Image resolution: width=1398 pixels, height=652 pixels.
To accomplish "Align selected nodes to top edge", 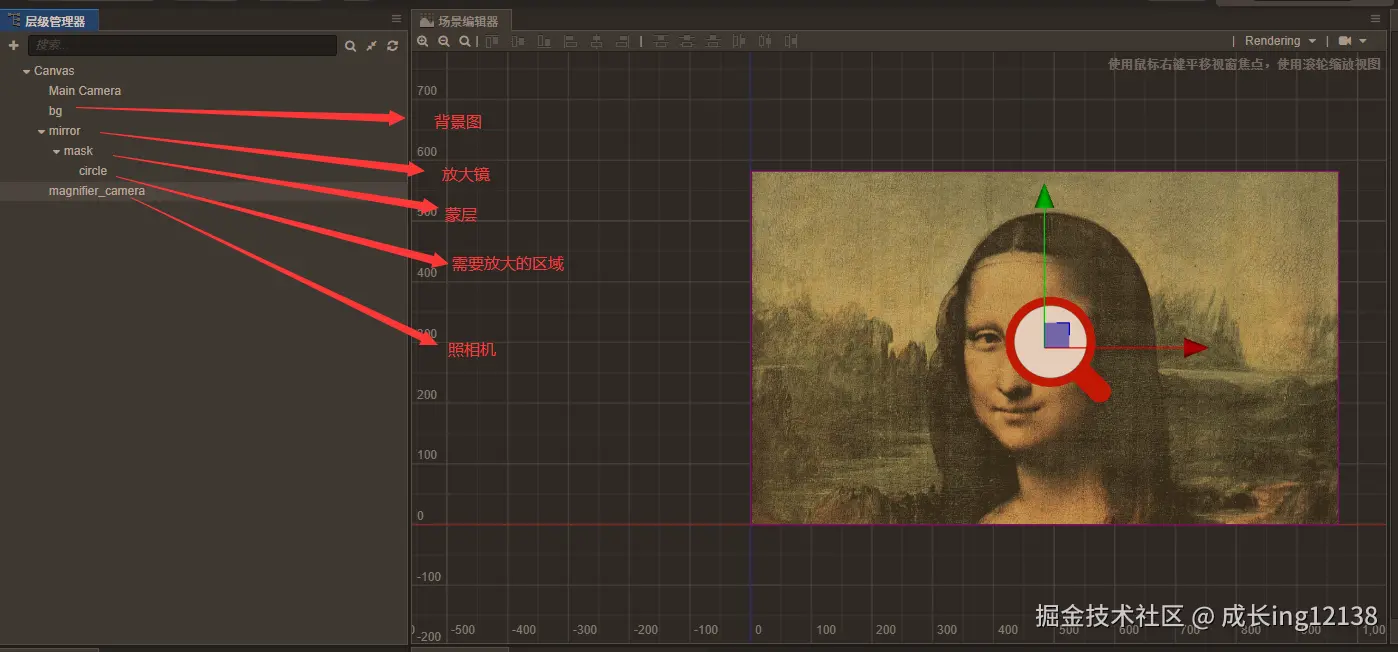I will pos(492,41).
